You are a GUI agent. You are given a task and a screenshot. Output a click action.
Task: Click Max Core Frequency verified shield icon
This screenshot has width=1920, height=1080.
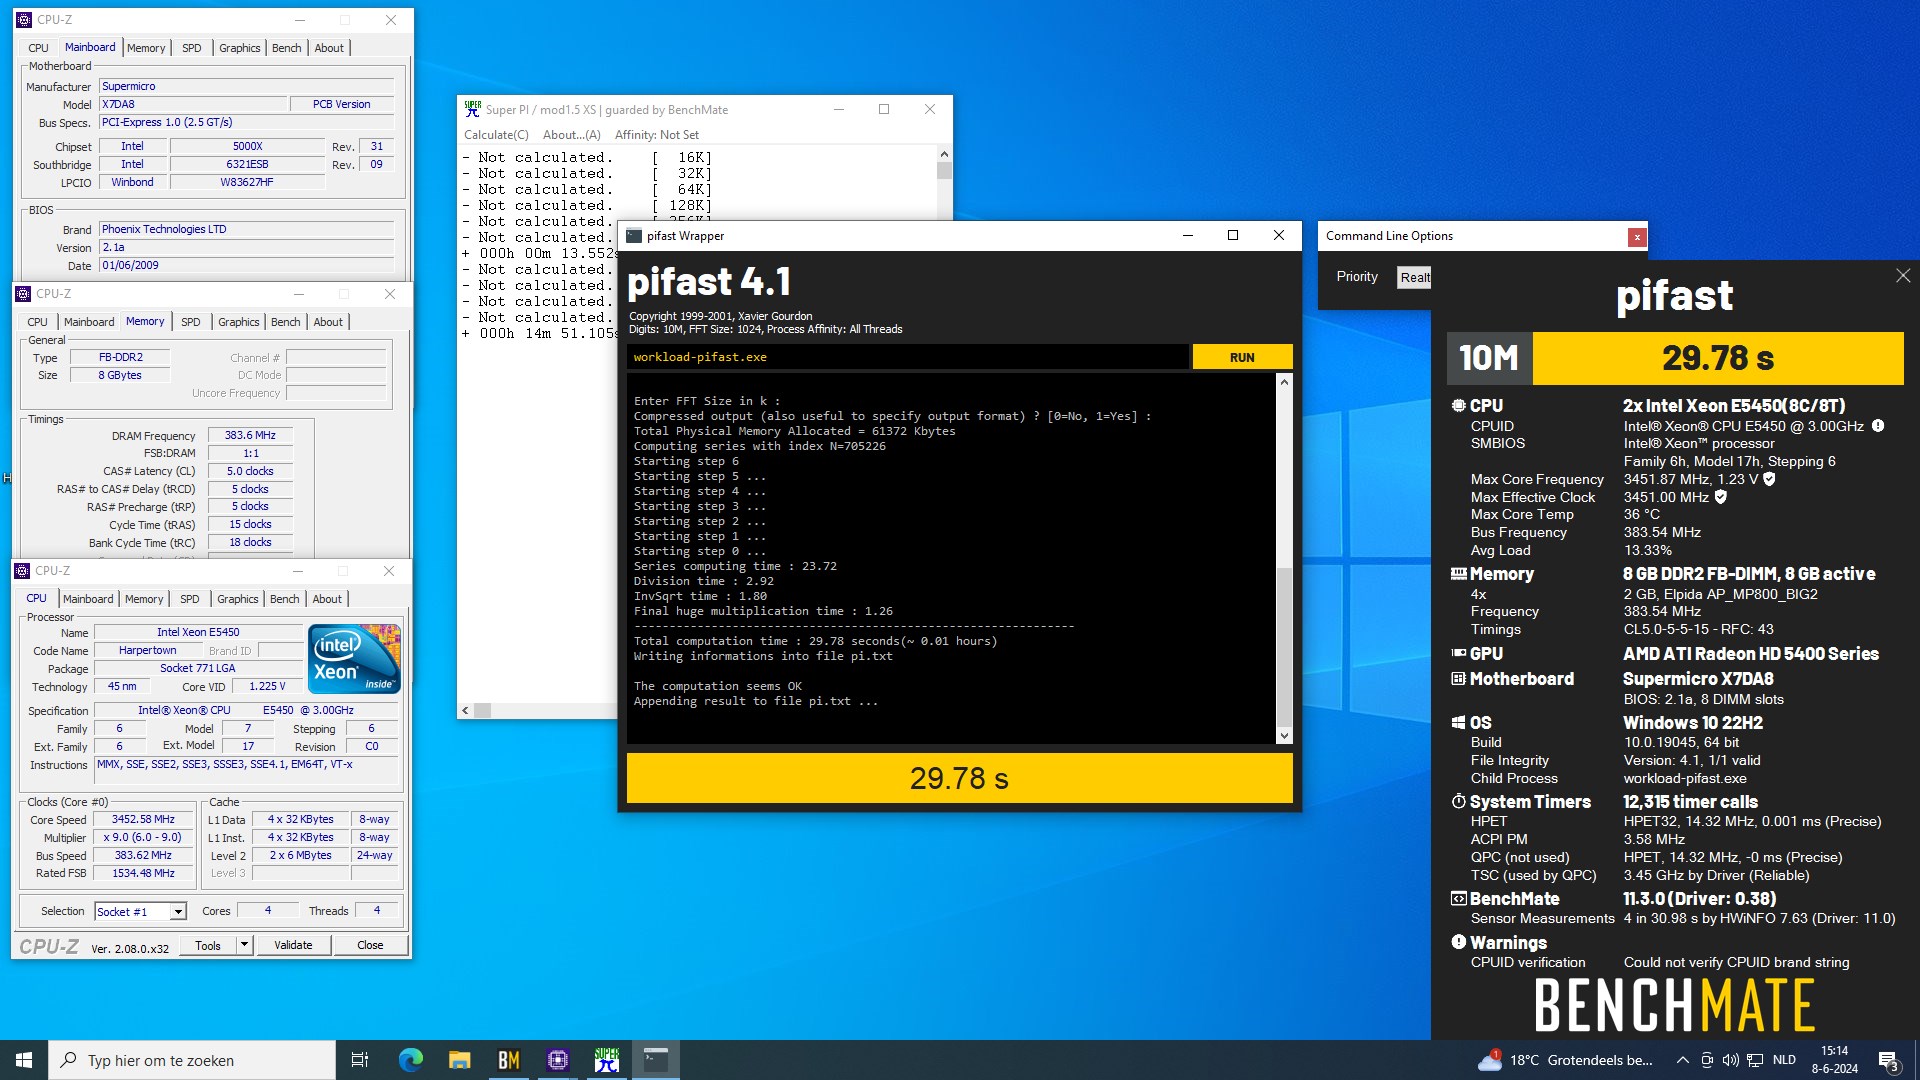(1769, 479)
